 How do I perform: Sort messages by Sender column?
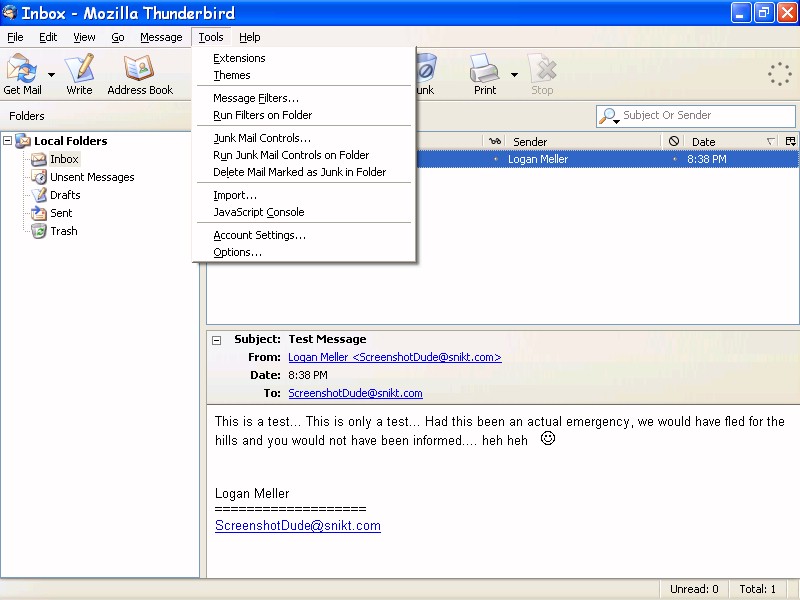583,141
